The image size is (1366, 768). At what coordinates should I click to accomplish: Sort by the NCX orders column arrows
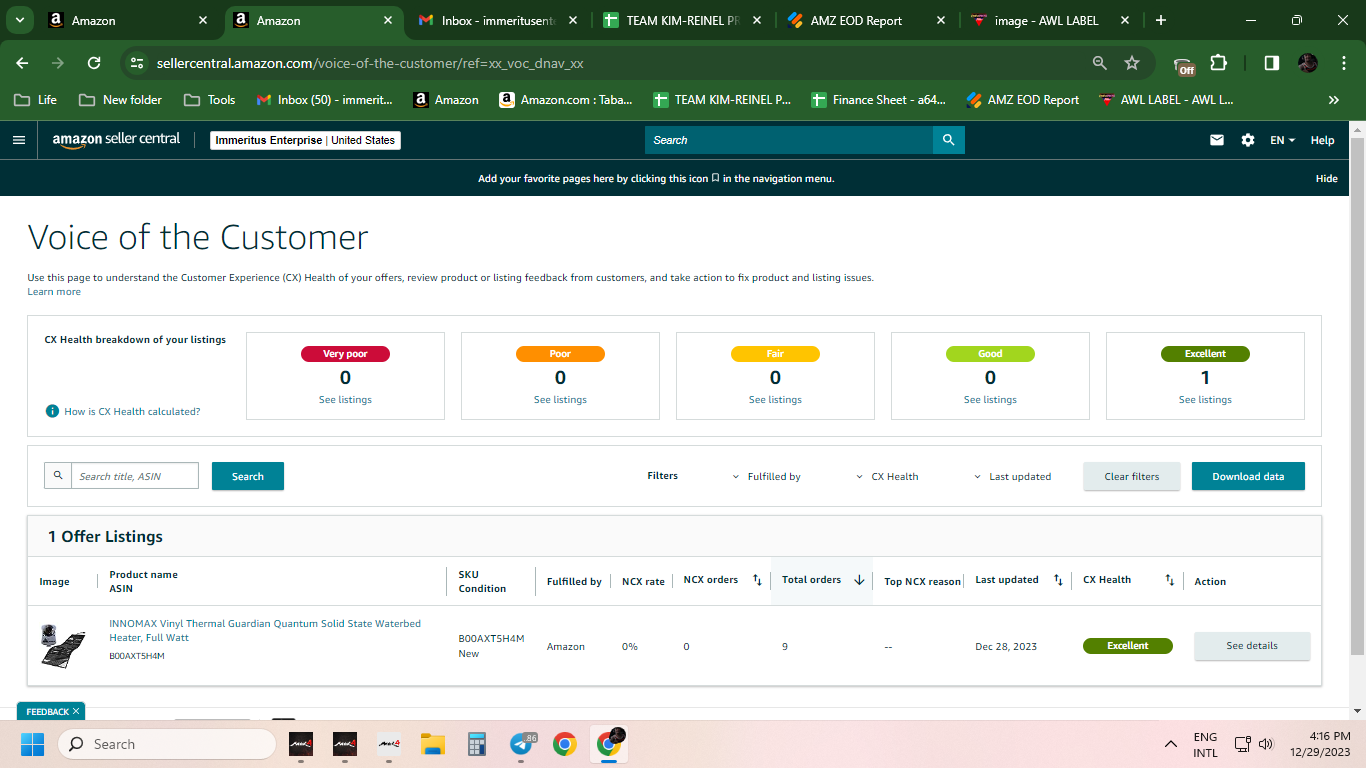[757, 580]
